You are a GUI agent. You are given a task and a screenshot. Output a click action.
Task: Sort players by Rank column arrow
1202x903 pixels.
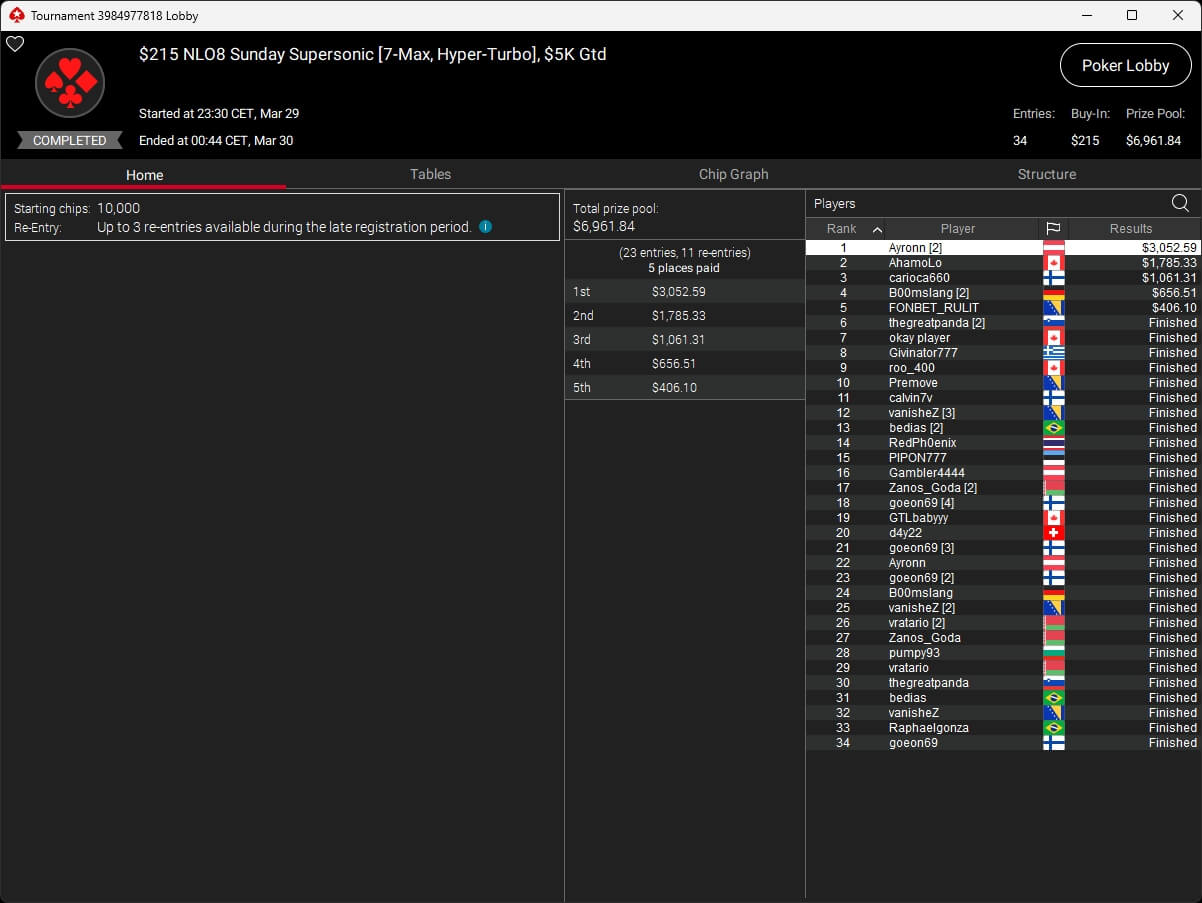pos(877,229)
